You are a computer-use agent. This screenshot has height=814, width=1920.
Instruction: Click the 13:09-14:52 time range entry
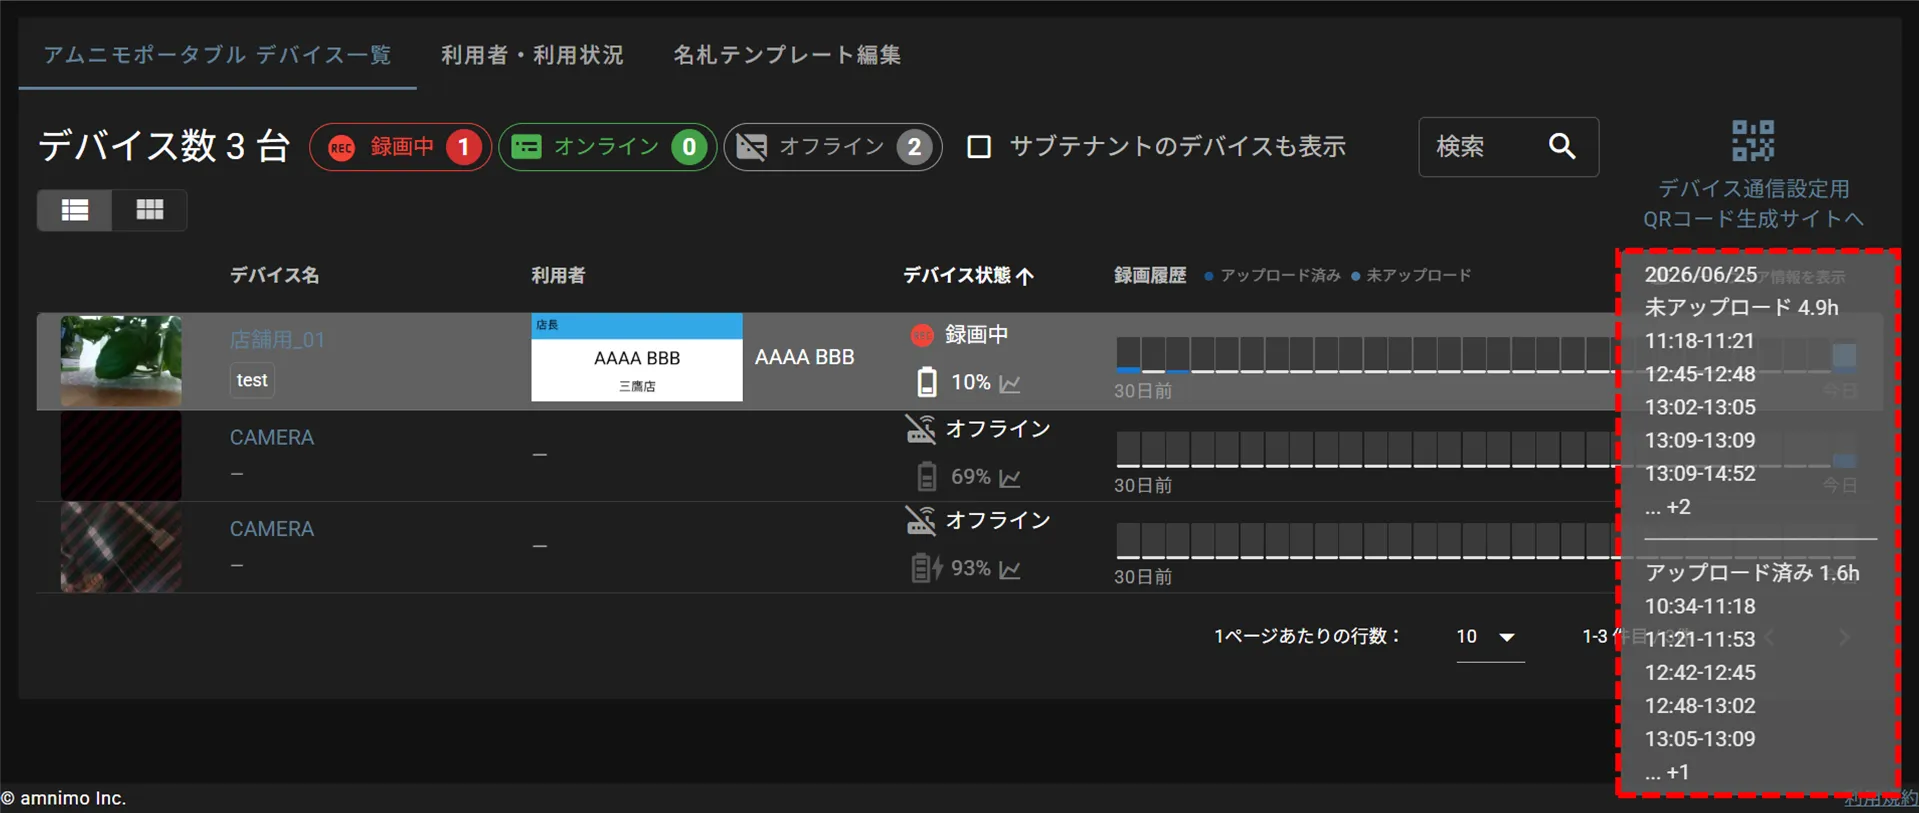coord(1700,474)
